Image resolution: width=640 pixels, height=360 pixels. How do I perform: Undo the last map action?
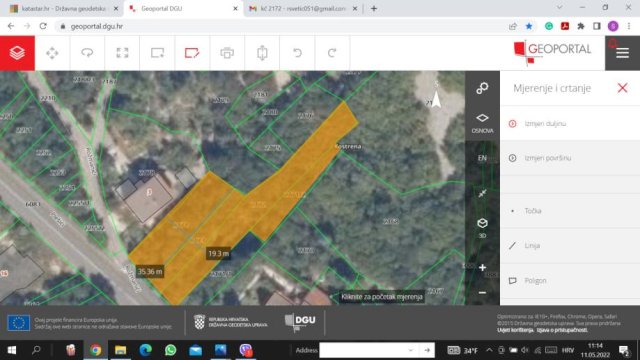tap(297, 53)
